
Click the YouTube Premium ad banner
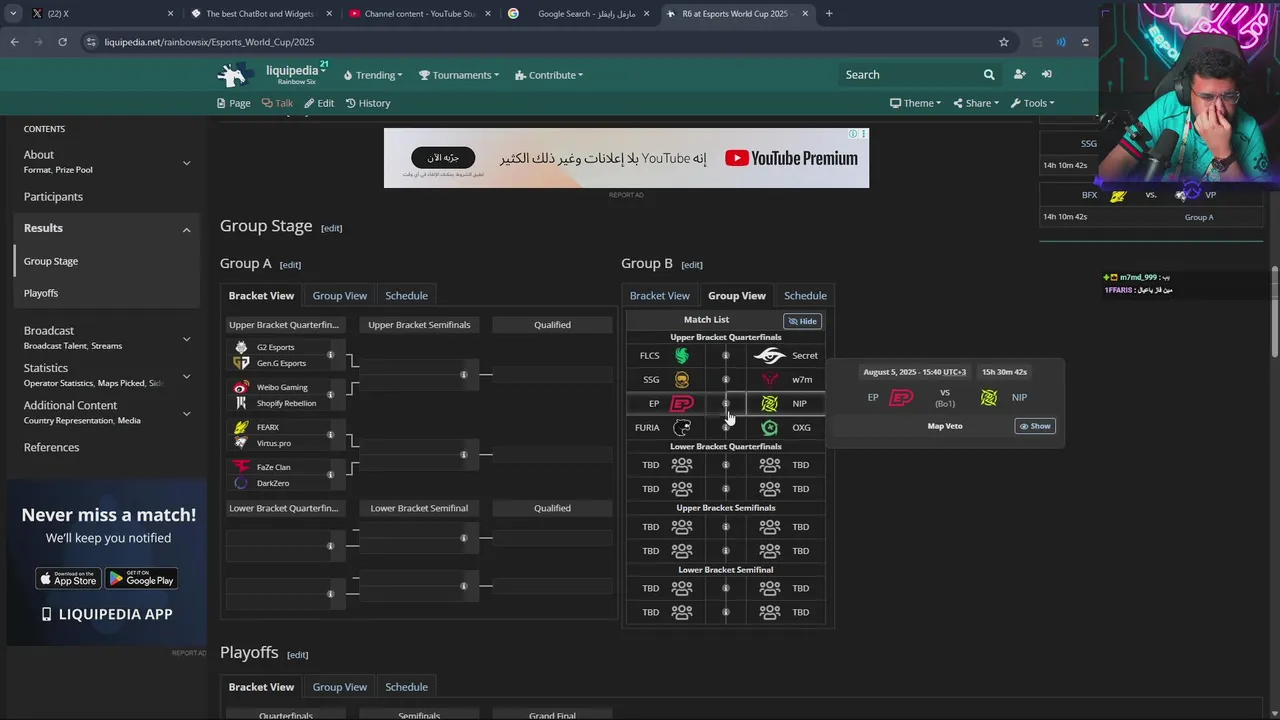coord(626,158)
